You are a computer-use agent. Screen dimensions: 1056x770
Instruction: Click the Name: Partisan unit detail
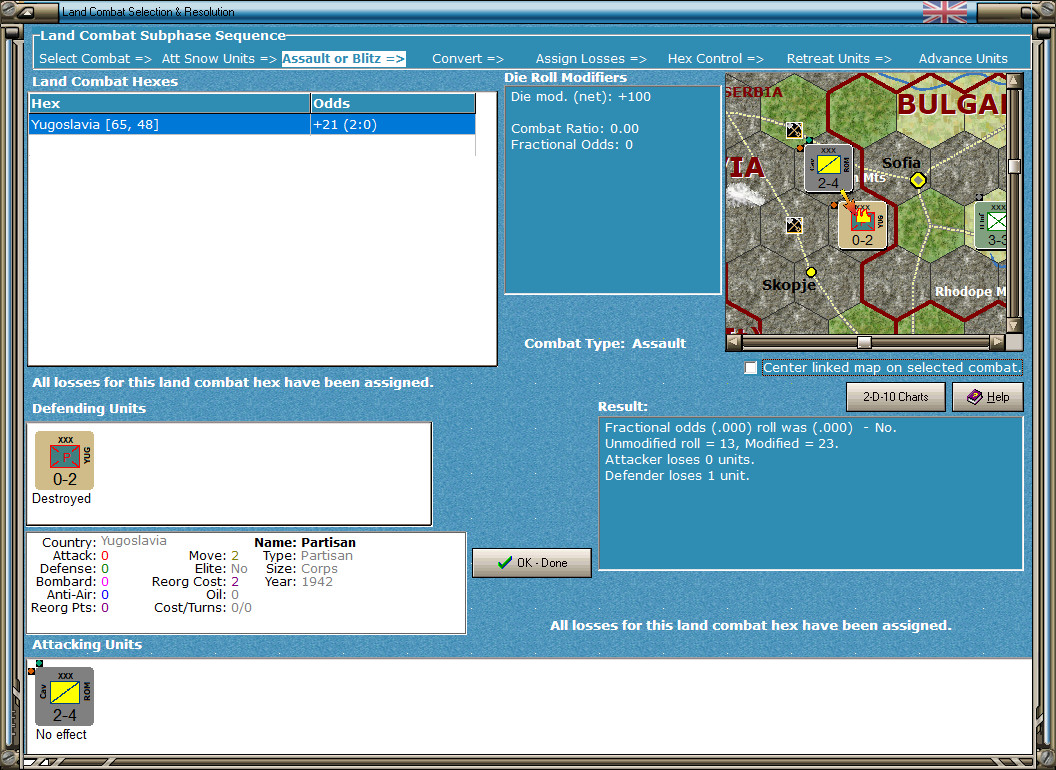point(305,542)
